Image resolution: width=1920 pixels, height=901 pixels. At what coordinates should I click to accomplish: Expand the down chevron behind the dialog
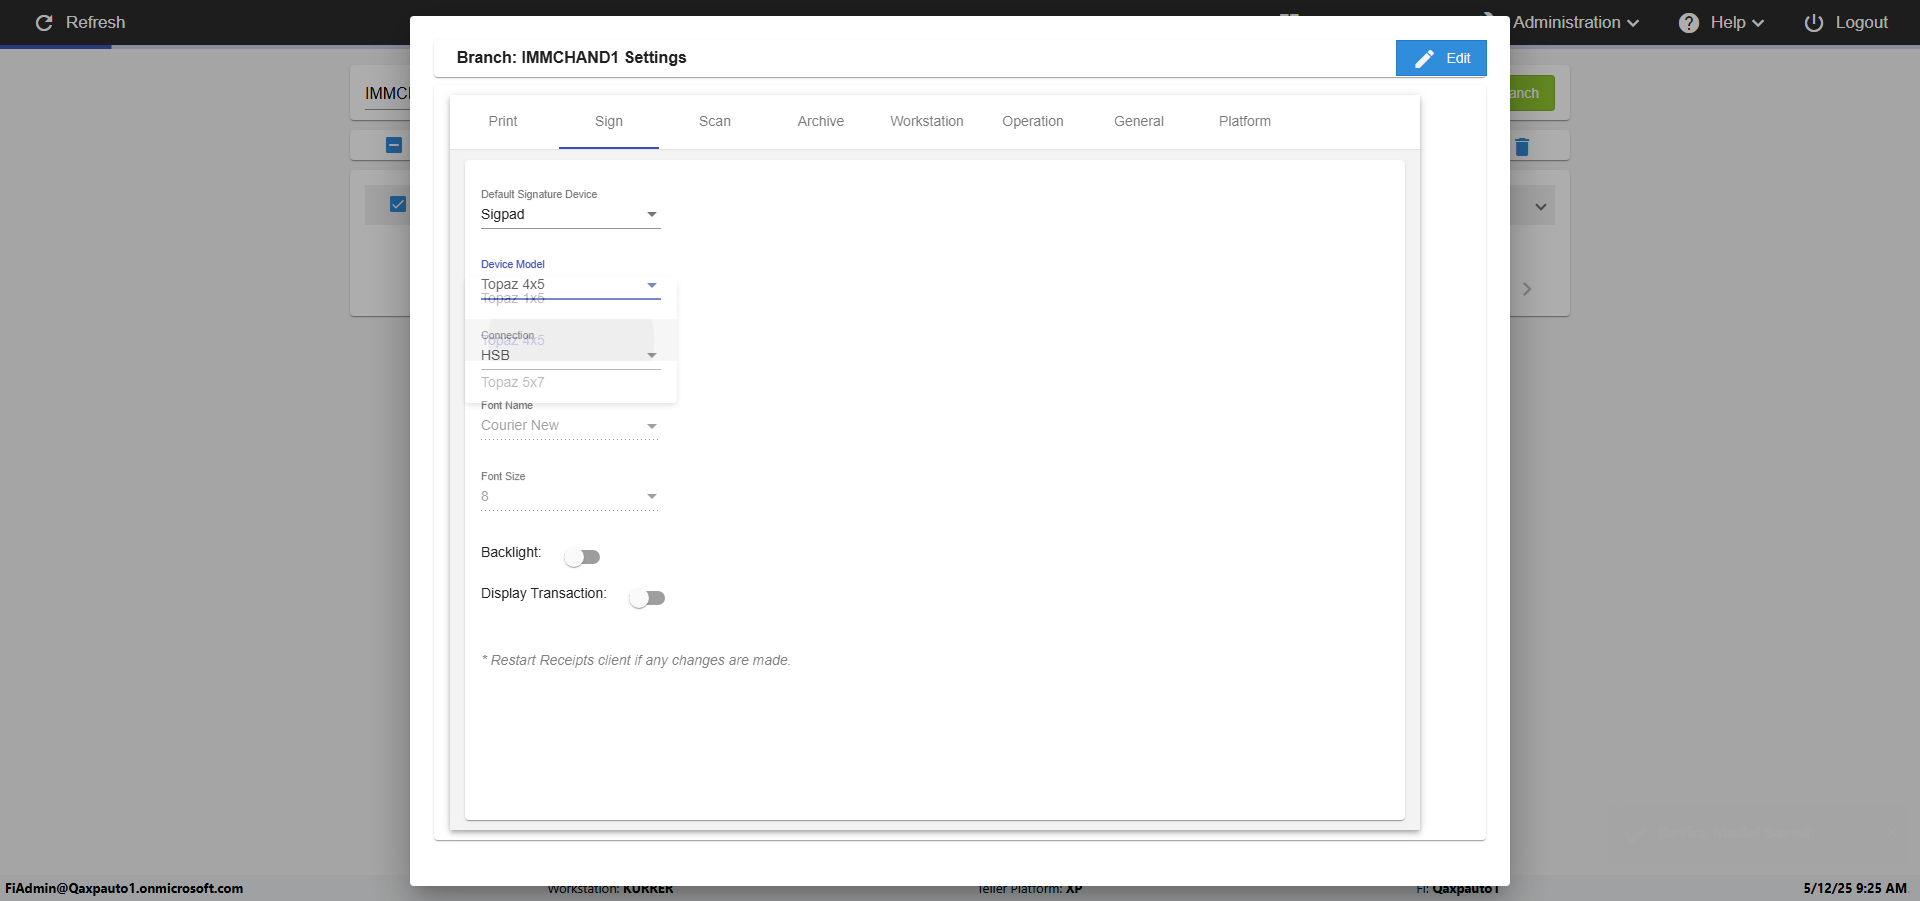[x=1541, y=207]
